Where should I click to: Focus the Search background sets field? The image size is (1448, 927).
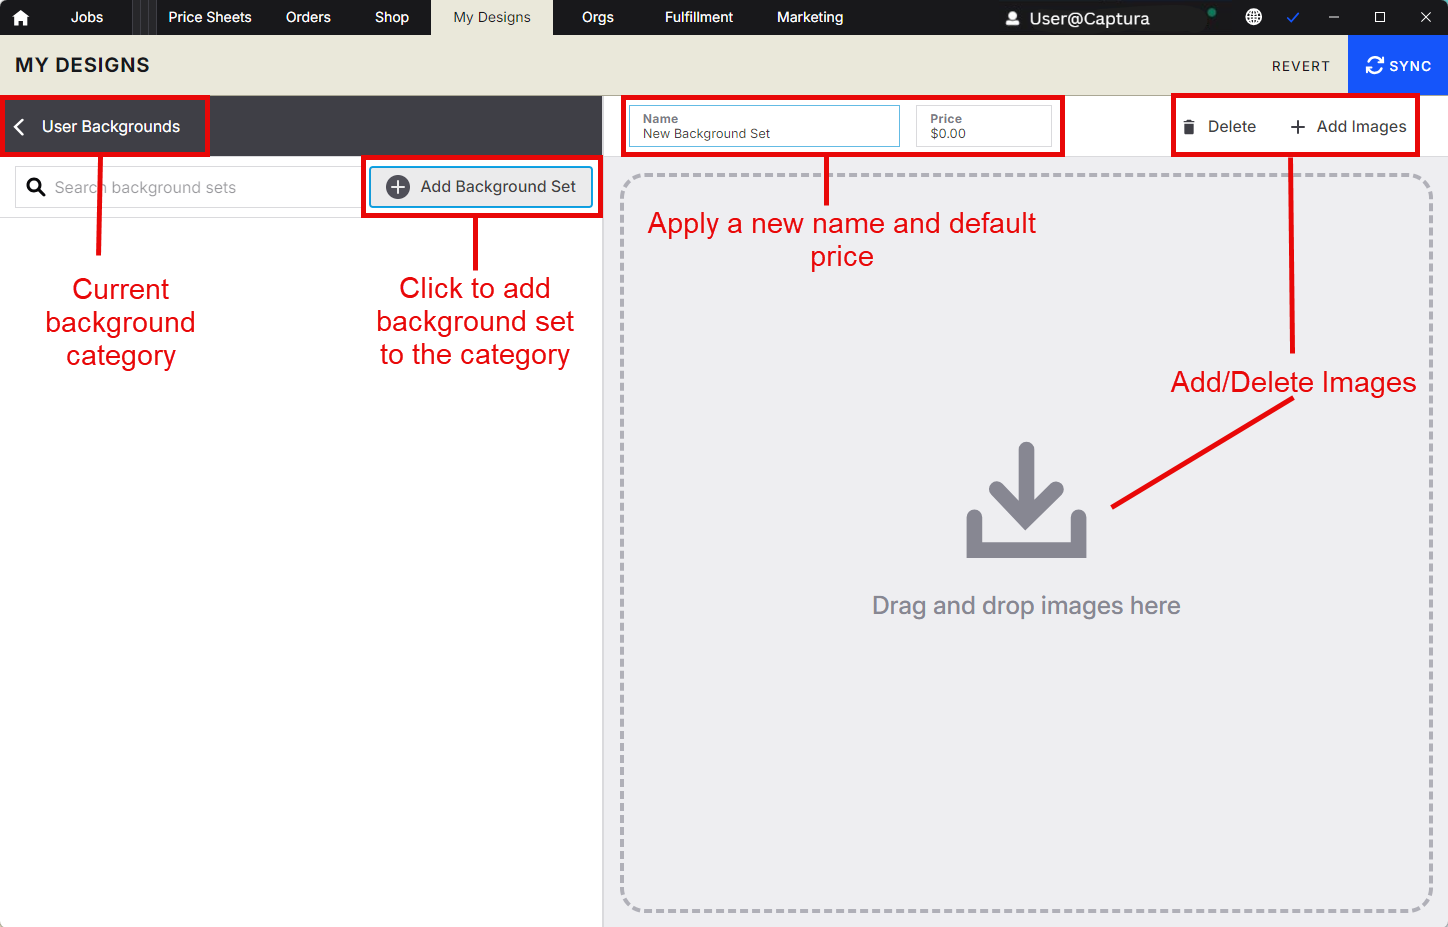tap(188, 187)
